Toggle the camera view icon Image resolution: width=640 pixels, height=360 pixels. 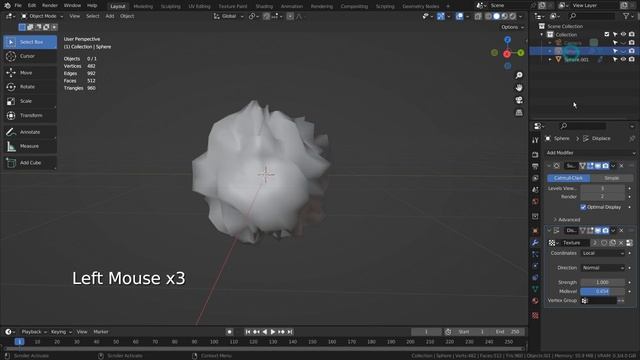519,100
